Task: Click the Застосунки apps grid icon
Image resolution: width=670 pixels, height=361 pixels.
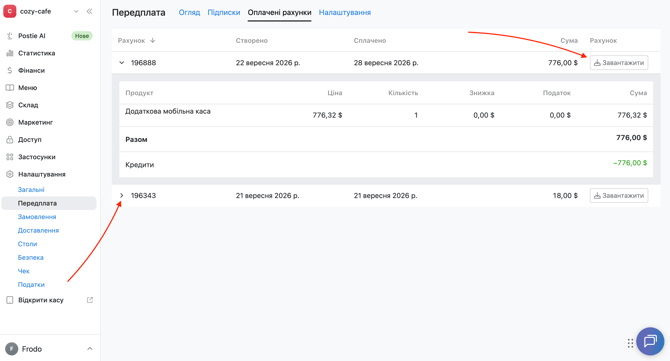Action: point(10,157)
